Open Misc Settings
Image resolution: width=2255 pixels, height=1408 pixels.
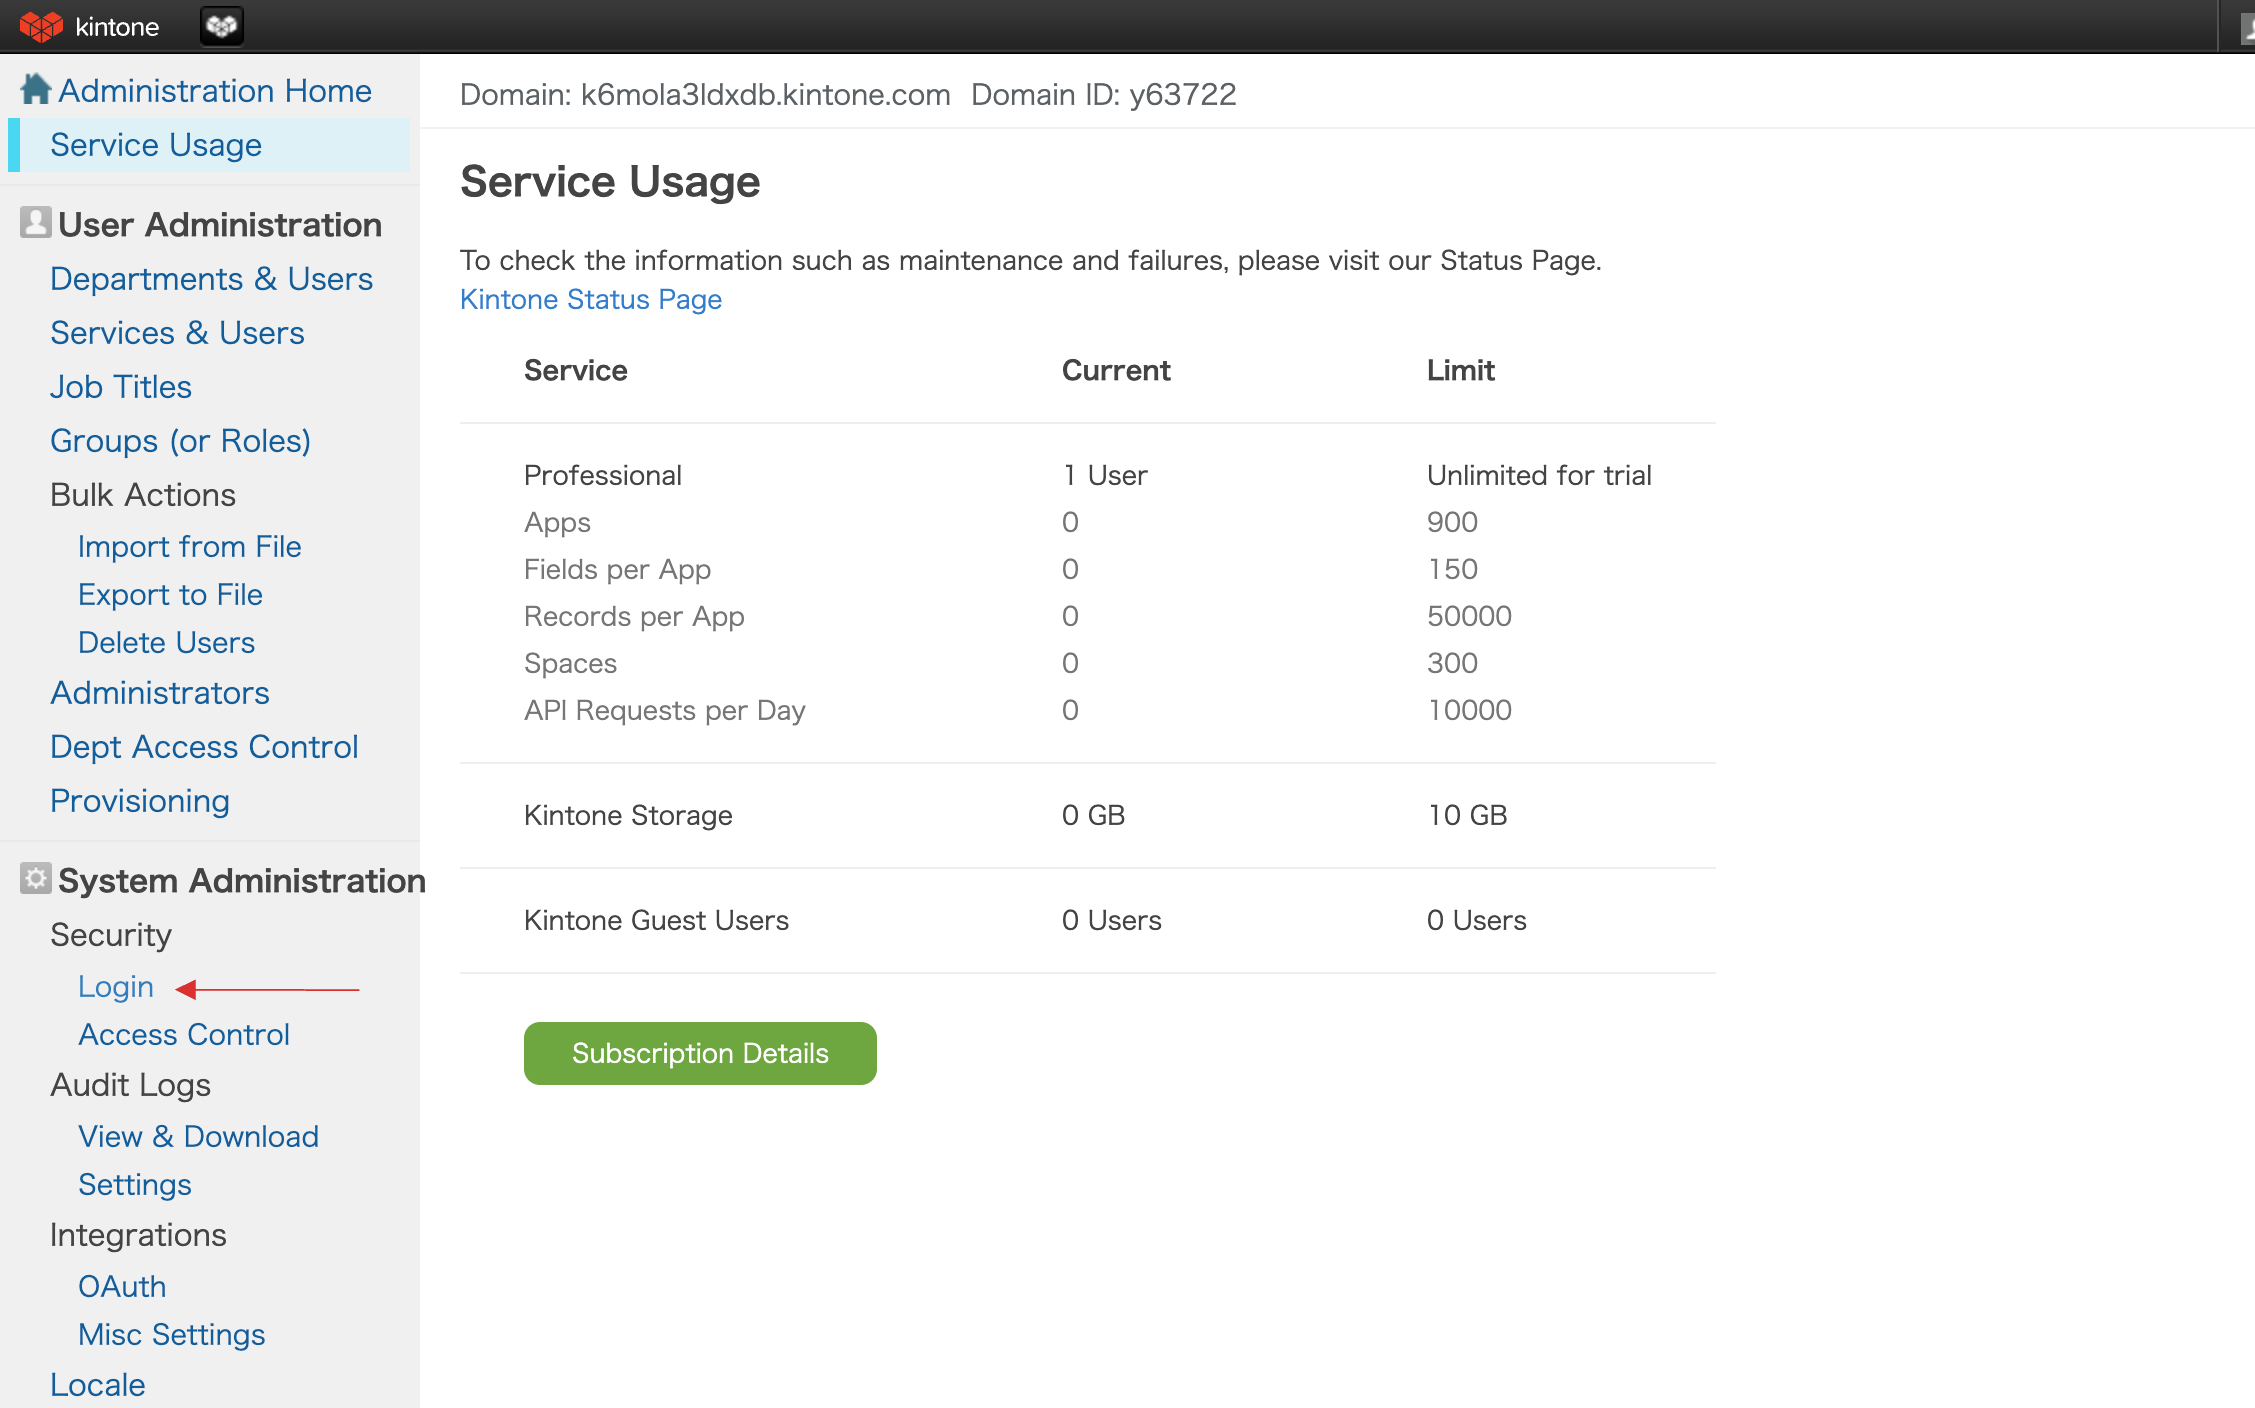pos(172,1335)
